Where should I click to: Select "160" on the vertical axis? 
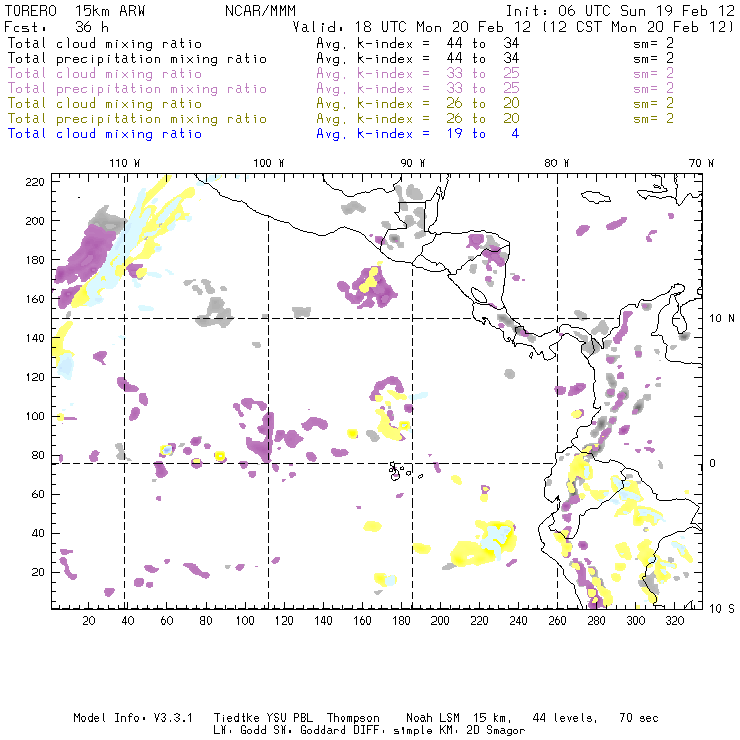coord(35,299)
